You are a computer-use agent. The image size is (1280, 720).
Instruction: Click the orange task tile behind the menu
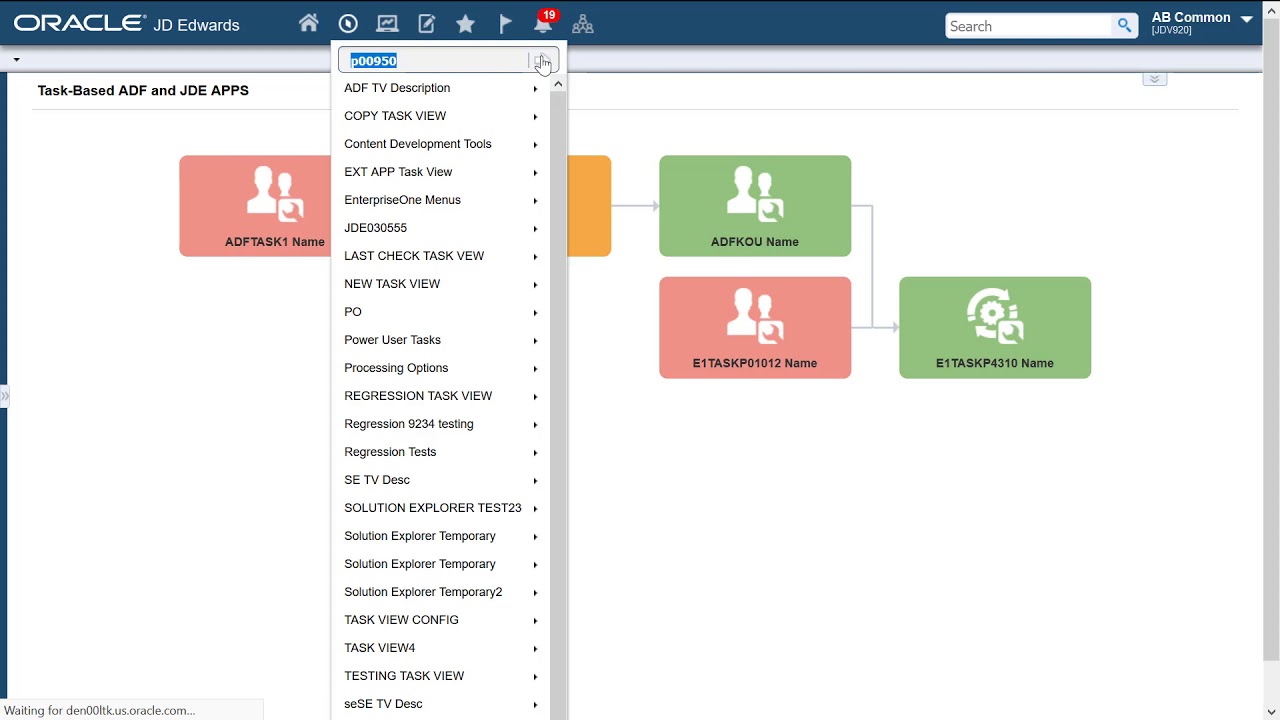pyautogui.click(x=589, y=206)
